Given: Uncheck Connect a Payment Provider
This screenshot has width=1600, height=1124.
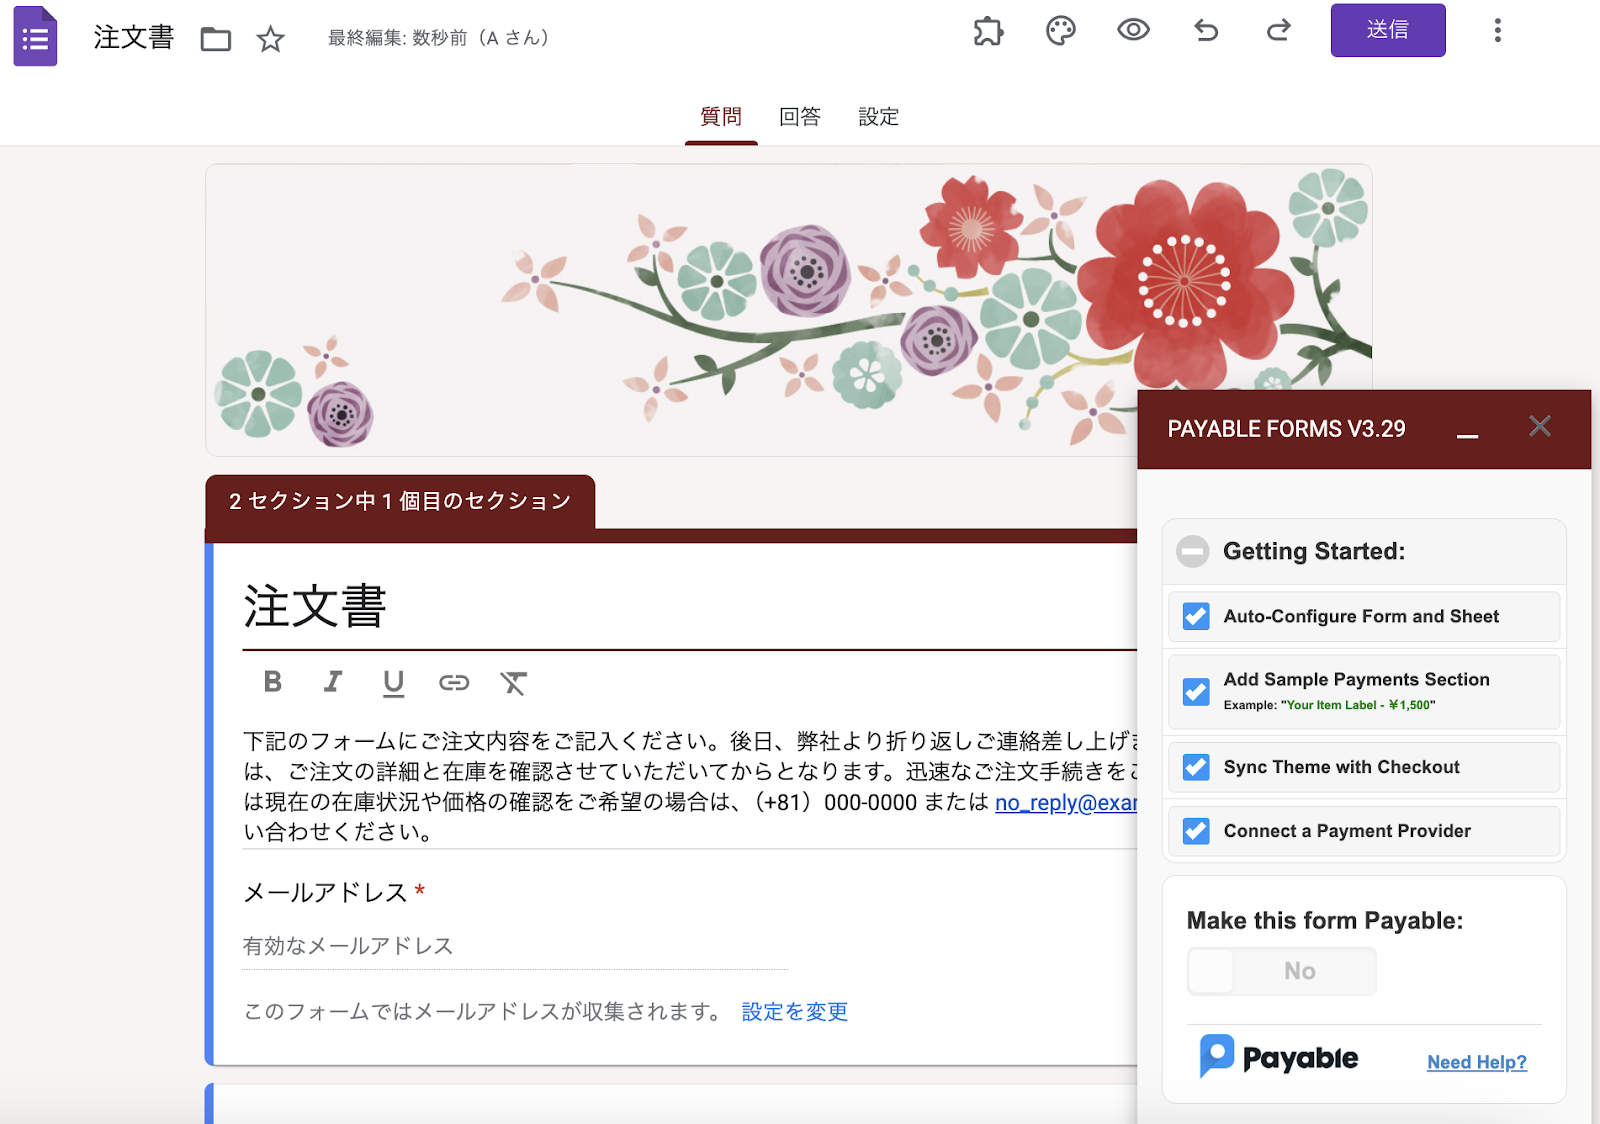Looking at the screenshot, I should pos(1196,831).
